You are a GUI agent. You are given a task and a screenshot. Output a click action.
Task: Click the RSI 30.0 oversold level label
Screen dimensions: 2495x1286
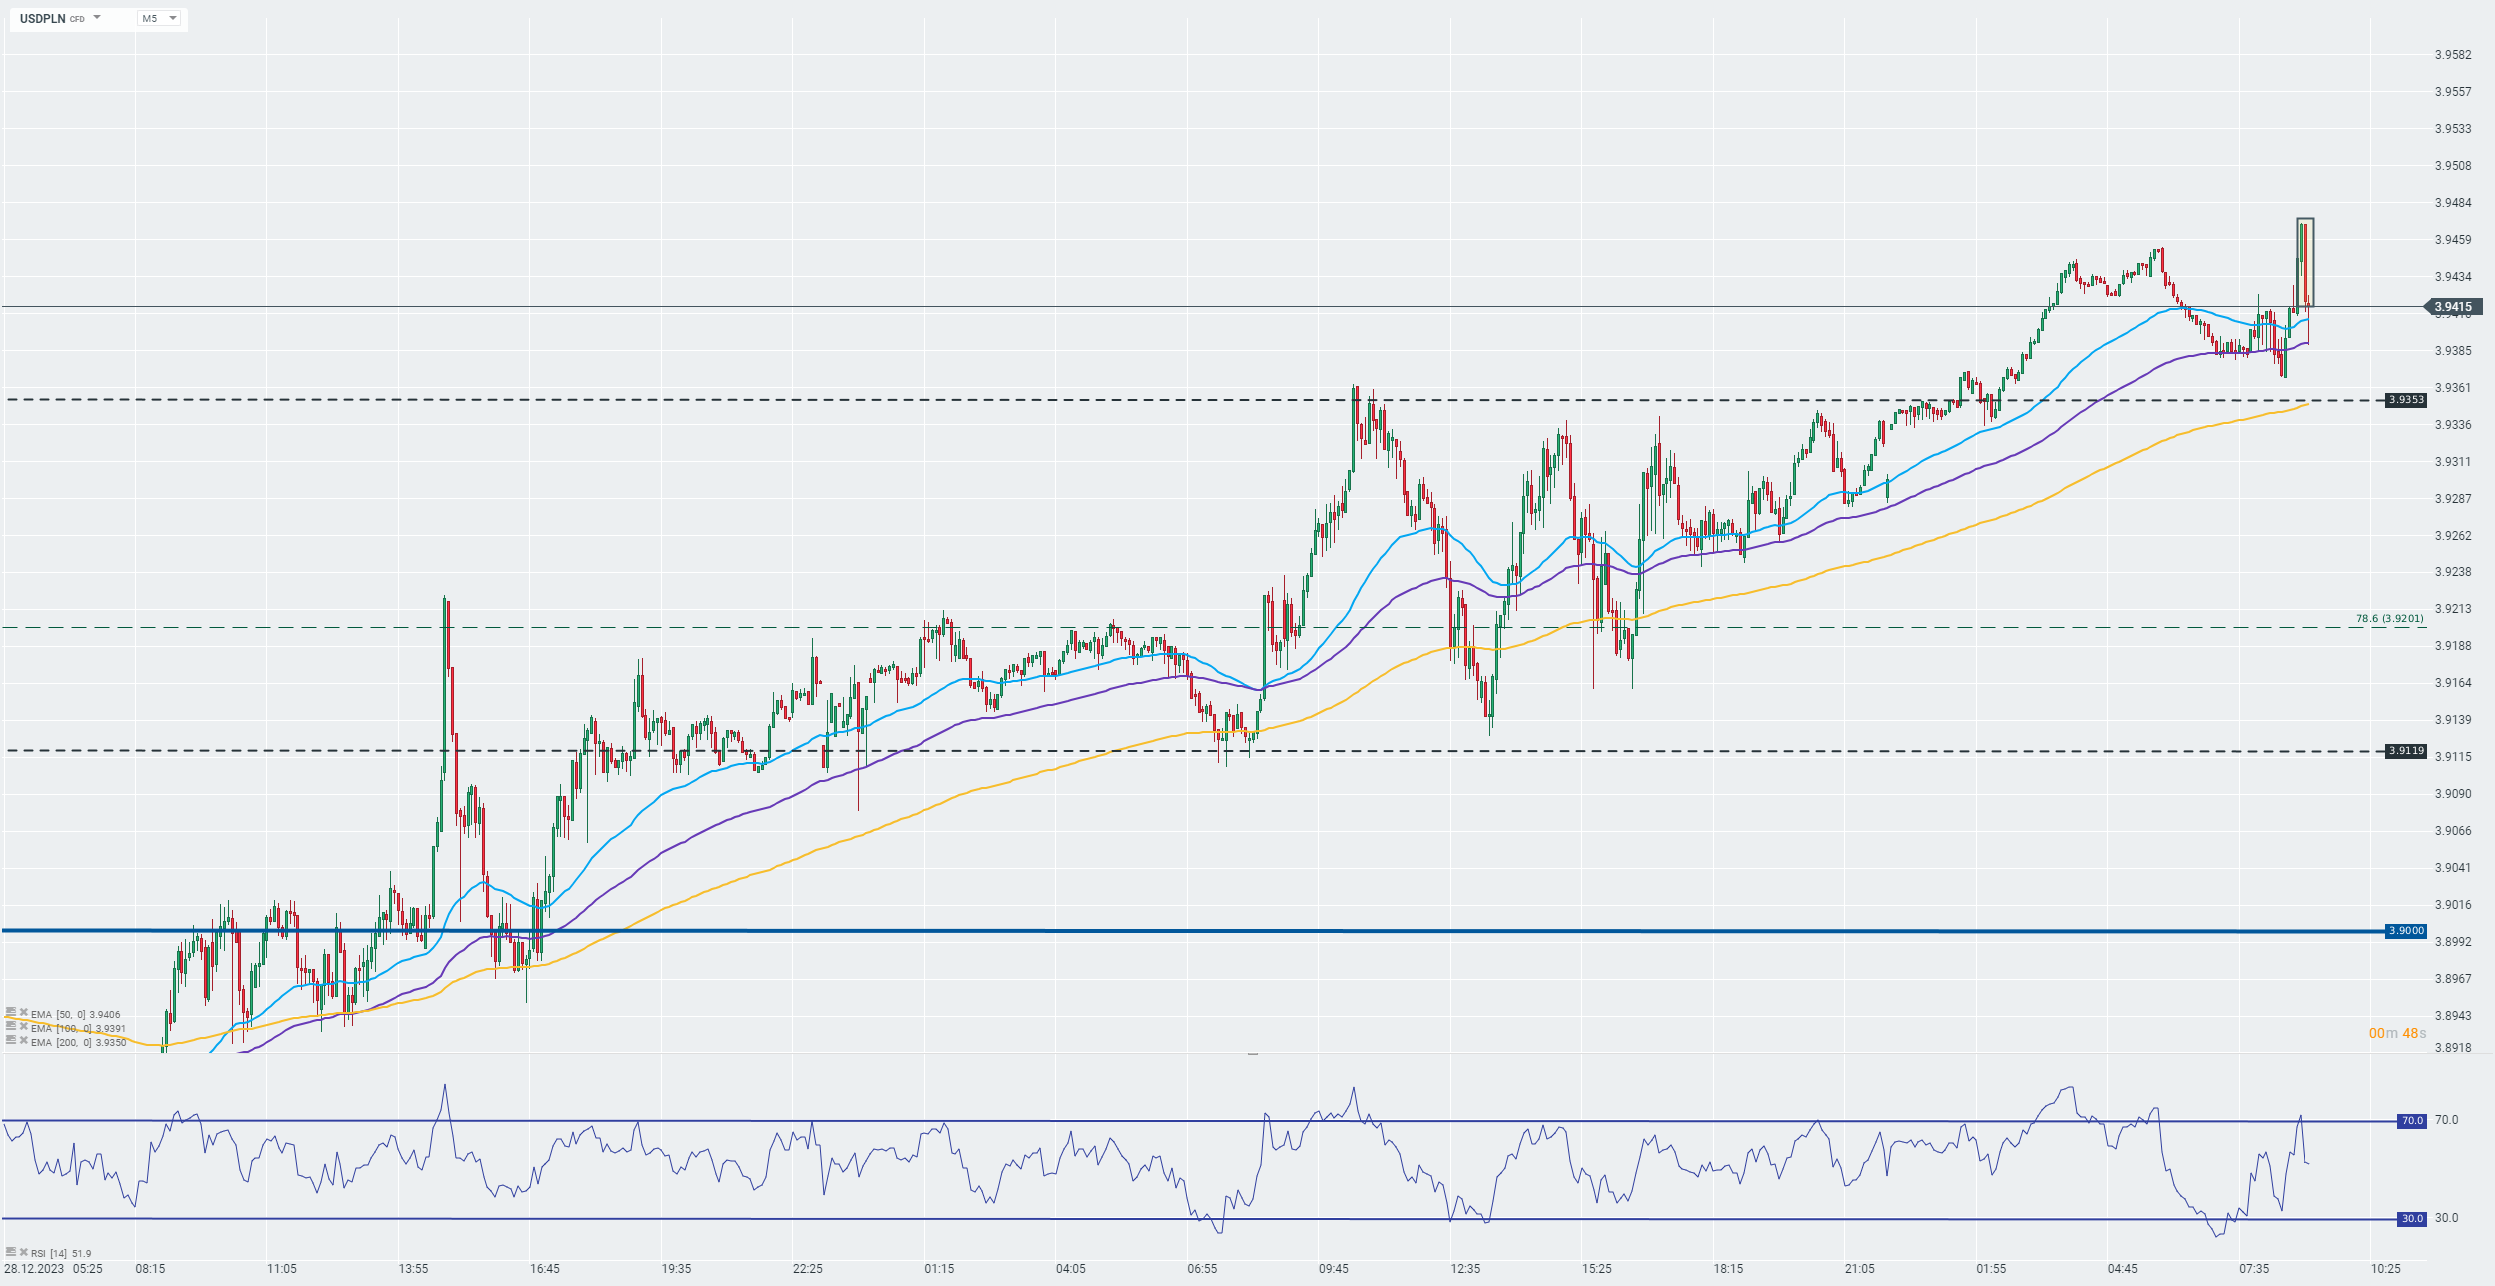tap(2412, 1219)
